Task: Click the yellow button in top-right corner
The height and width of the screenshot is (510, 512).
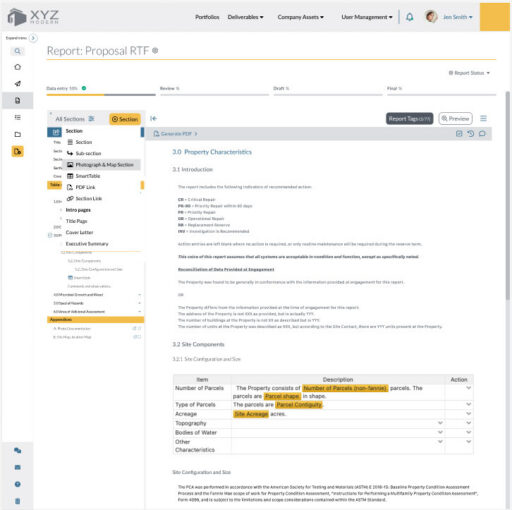Action: pyautogui.click(x=495, y=17)
